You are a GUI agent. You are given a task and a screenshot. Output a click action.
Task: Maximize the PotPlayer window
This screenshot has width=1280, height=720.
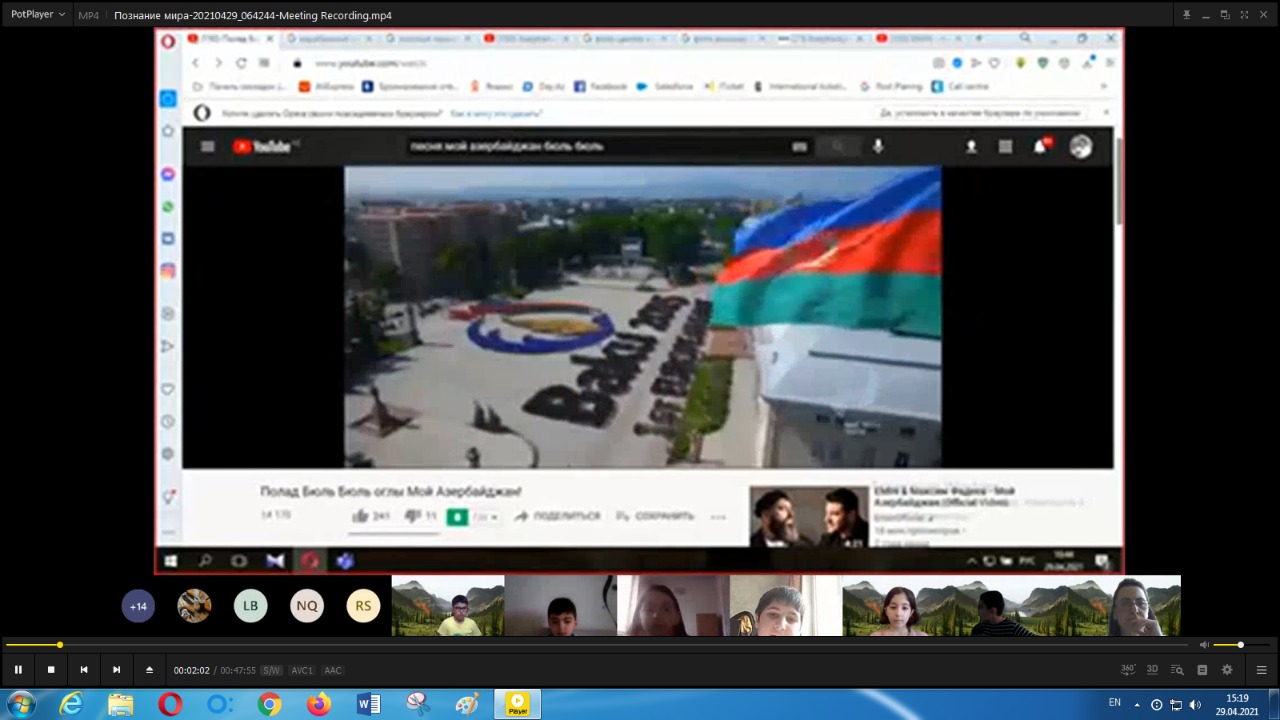pyautogui.click(x=1225, y=15)
